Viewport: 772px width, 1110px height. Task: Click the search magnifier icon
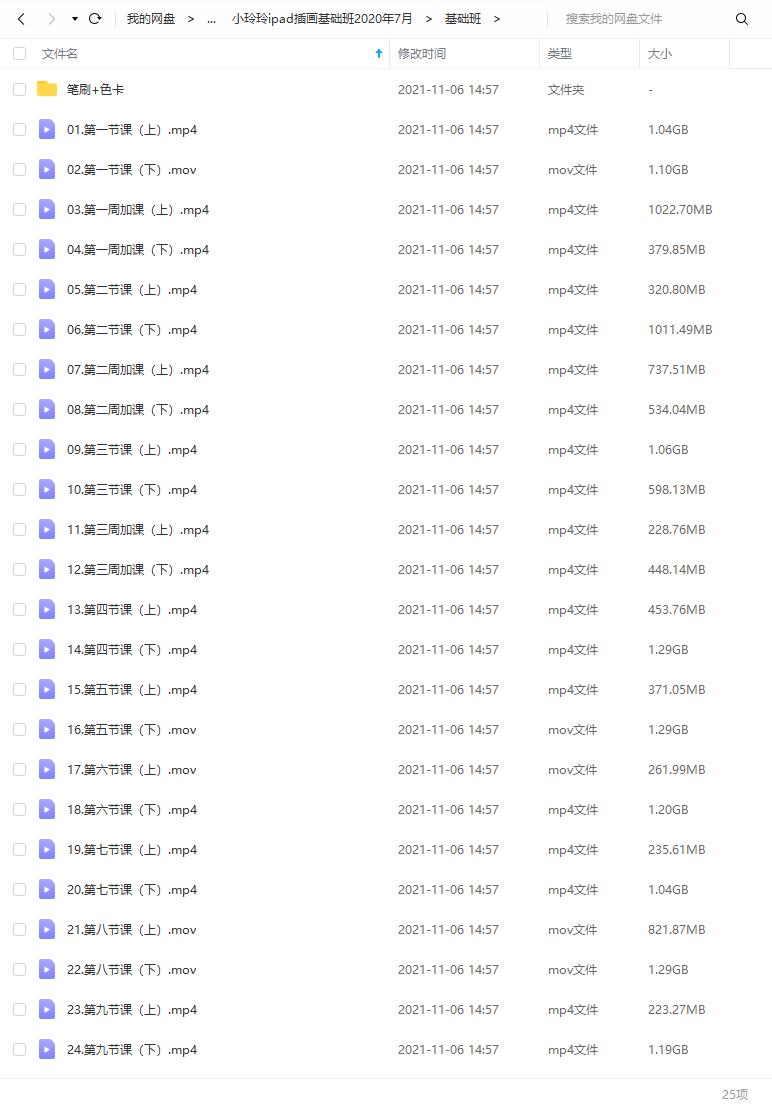coord(741,19)
